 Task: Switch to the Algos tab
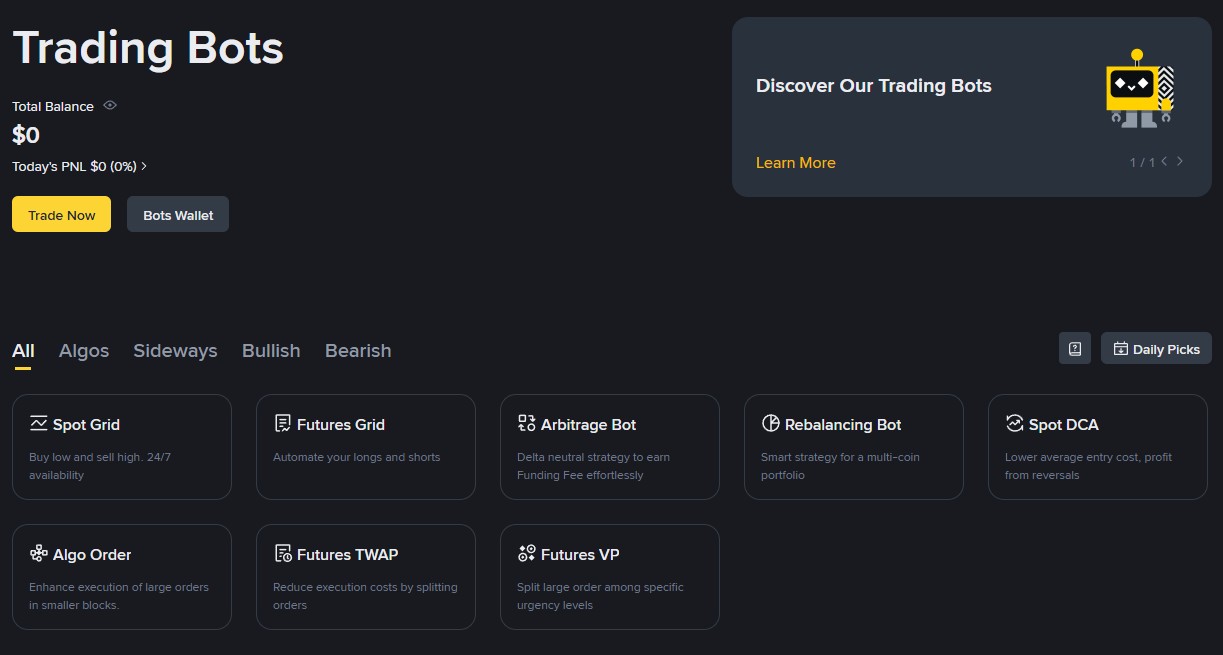tap(84, 351)
